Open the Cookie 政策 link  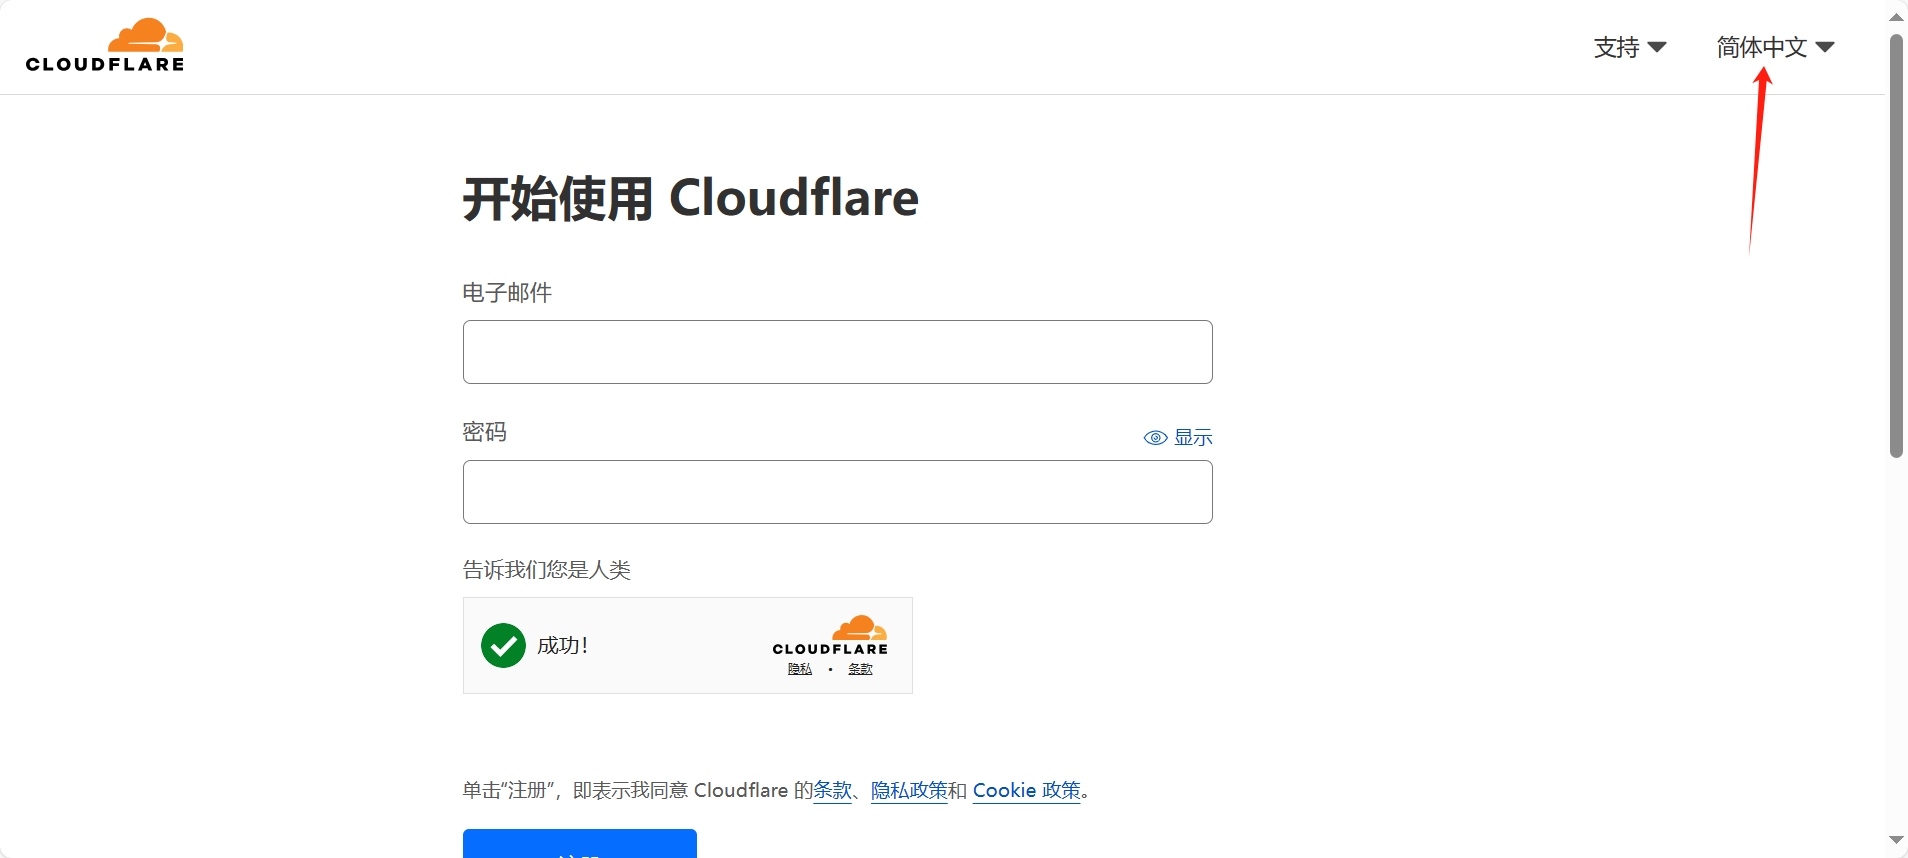pos(1027,790)
